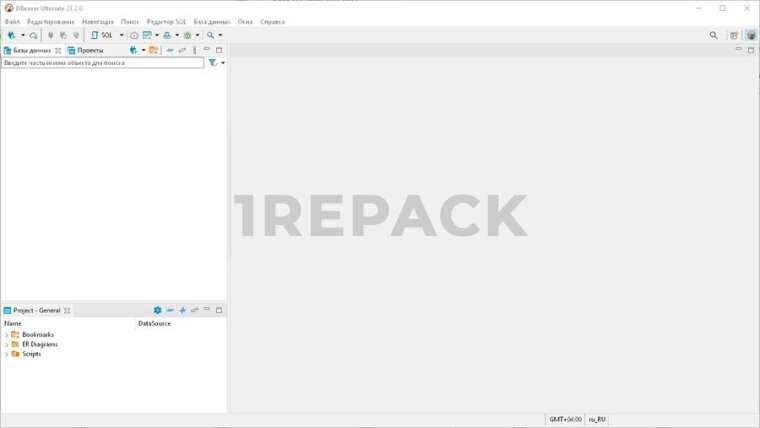The image size is (760, 428).
Task: Click the DataSource column header
Action: (154, 323)
